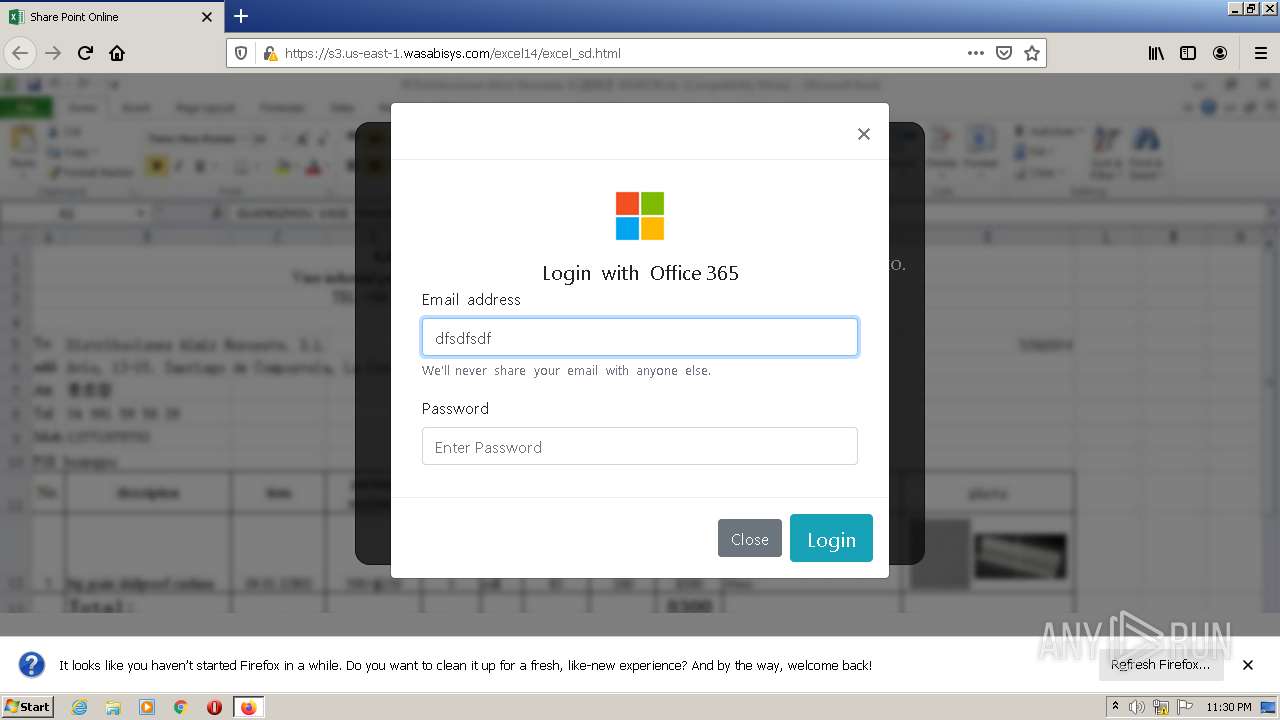This screenshot has height=720, width=1280.
Task: Reload the current page
Action: (x=85, y=53)
